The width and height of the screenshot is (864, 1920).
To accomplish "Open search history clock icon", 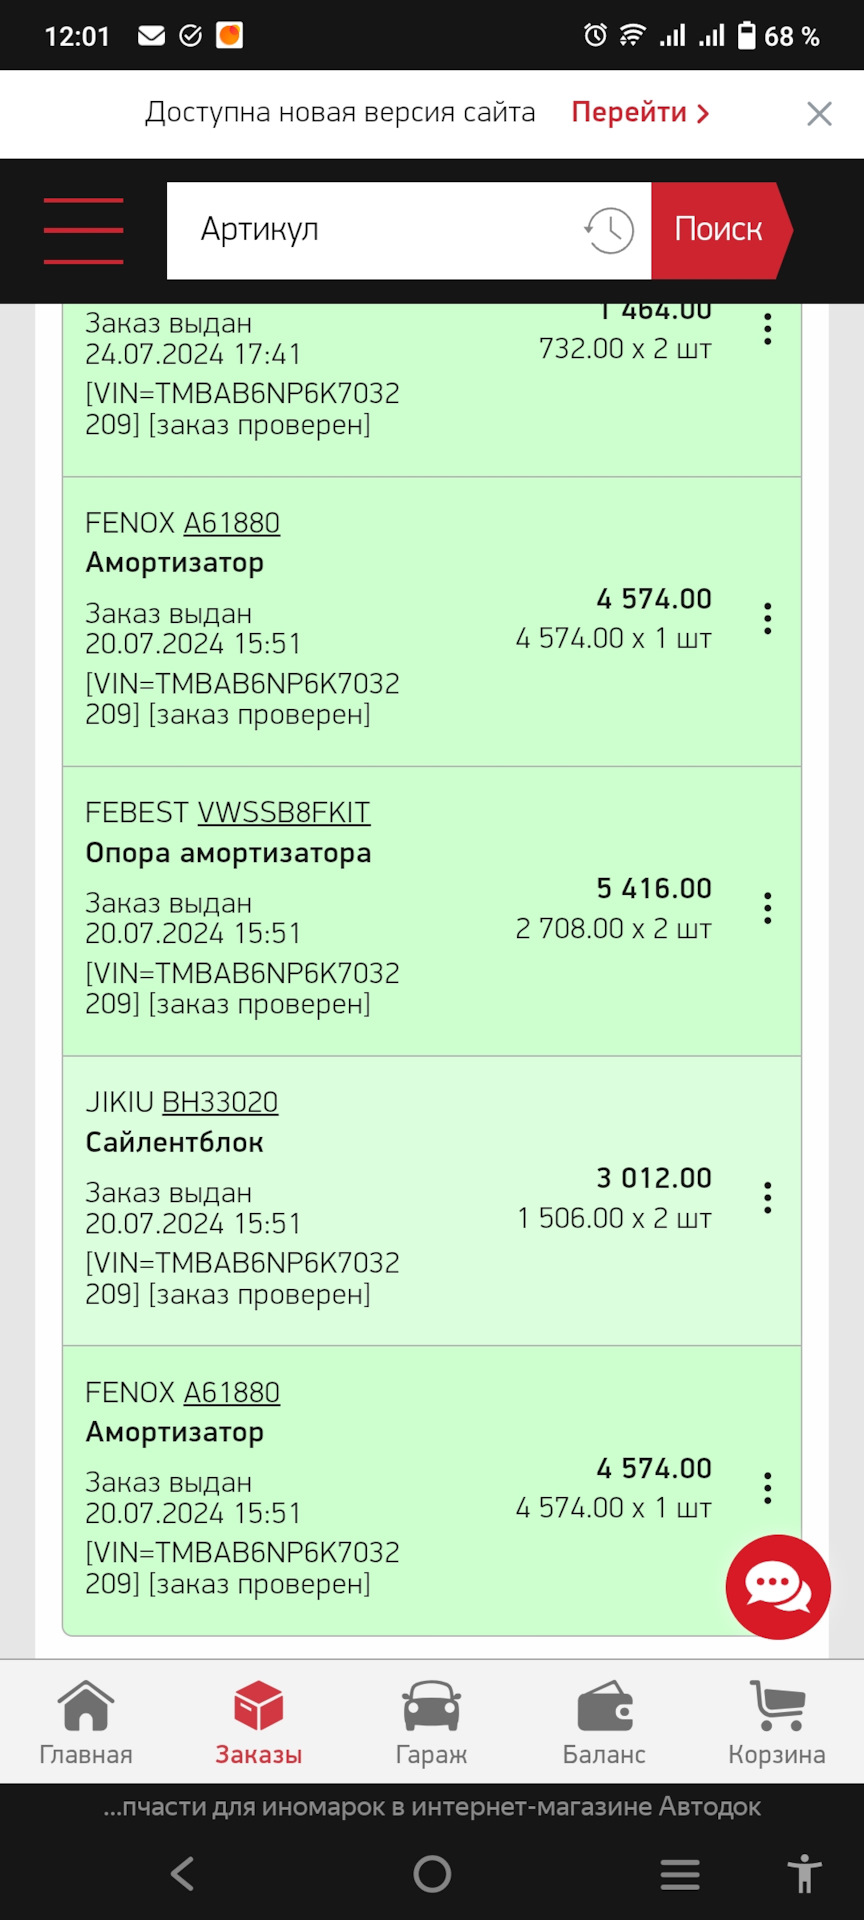I will click(609, 231).
